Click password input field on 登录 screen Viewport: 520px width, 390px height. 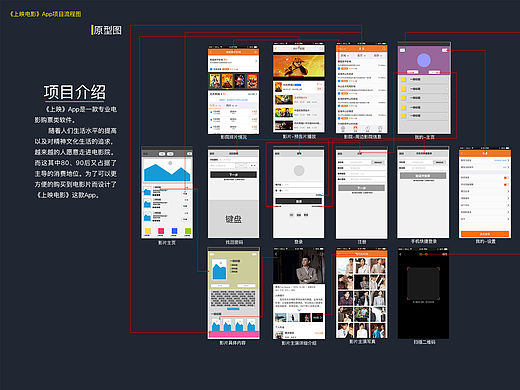[299, 191]
